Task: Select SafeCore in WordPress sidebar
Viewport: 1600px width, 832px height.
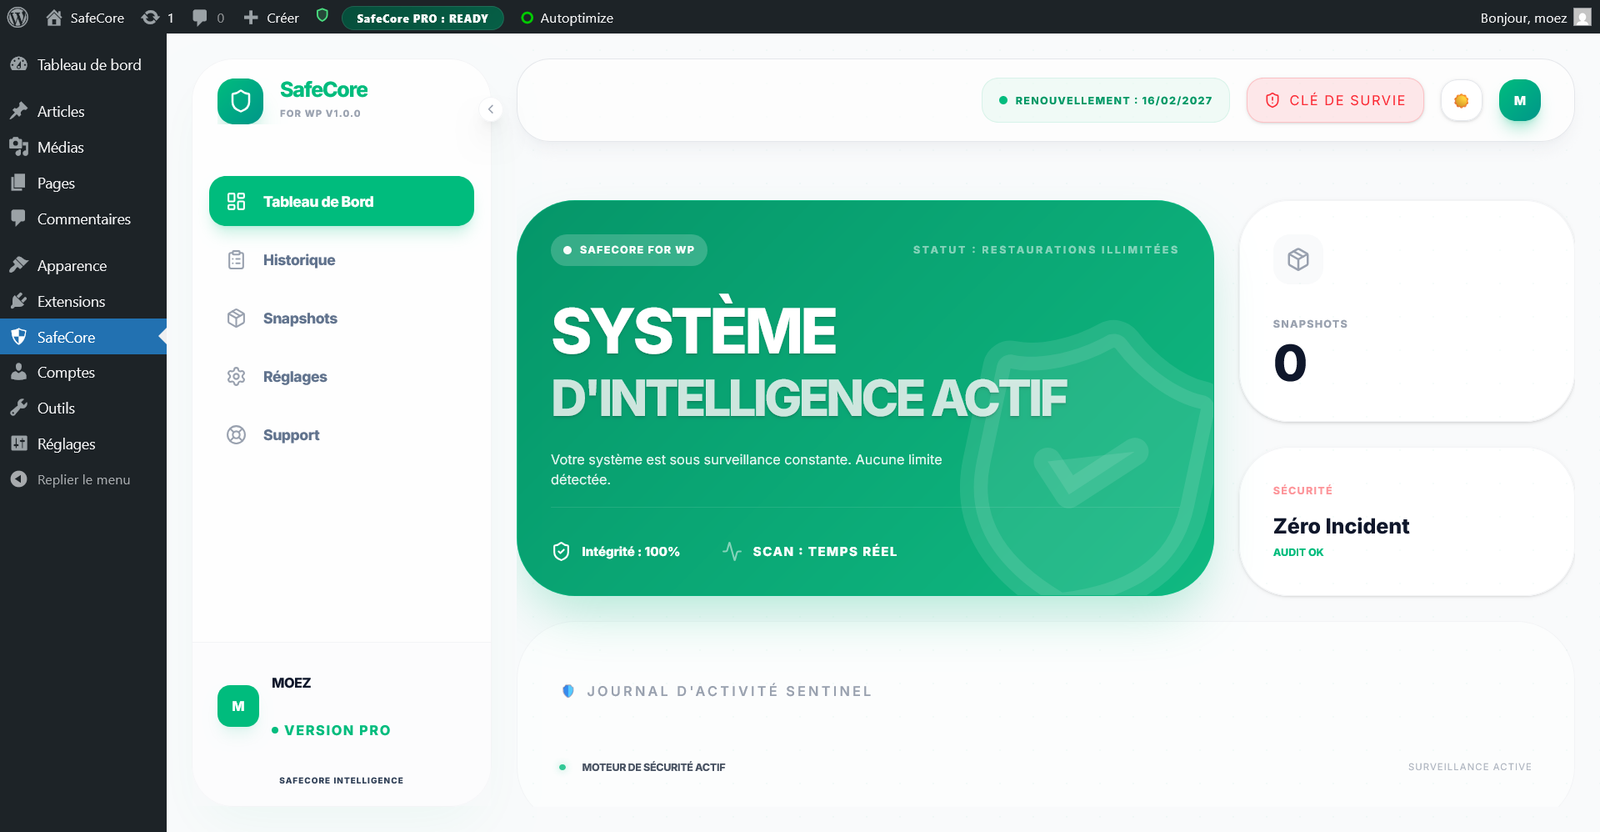Action: click(x=83, y=337)
